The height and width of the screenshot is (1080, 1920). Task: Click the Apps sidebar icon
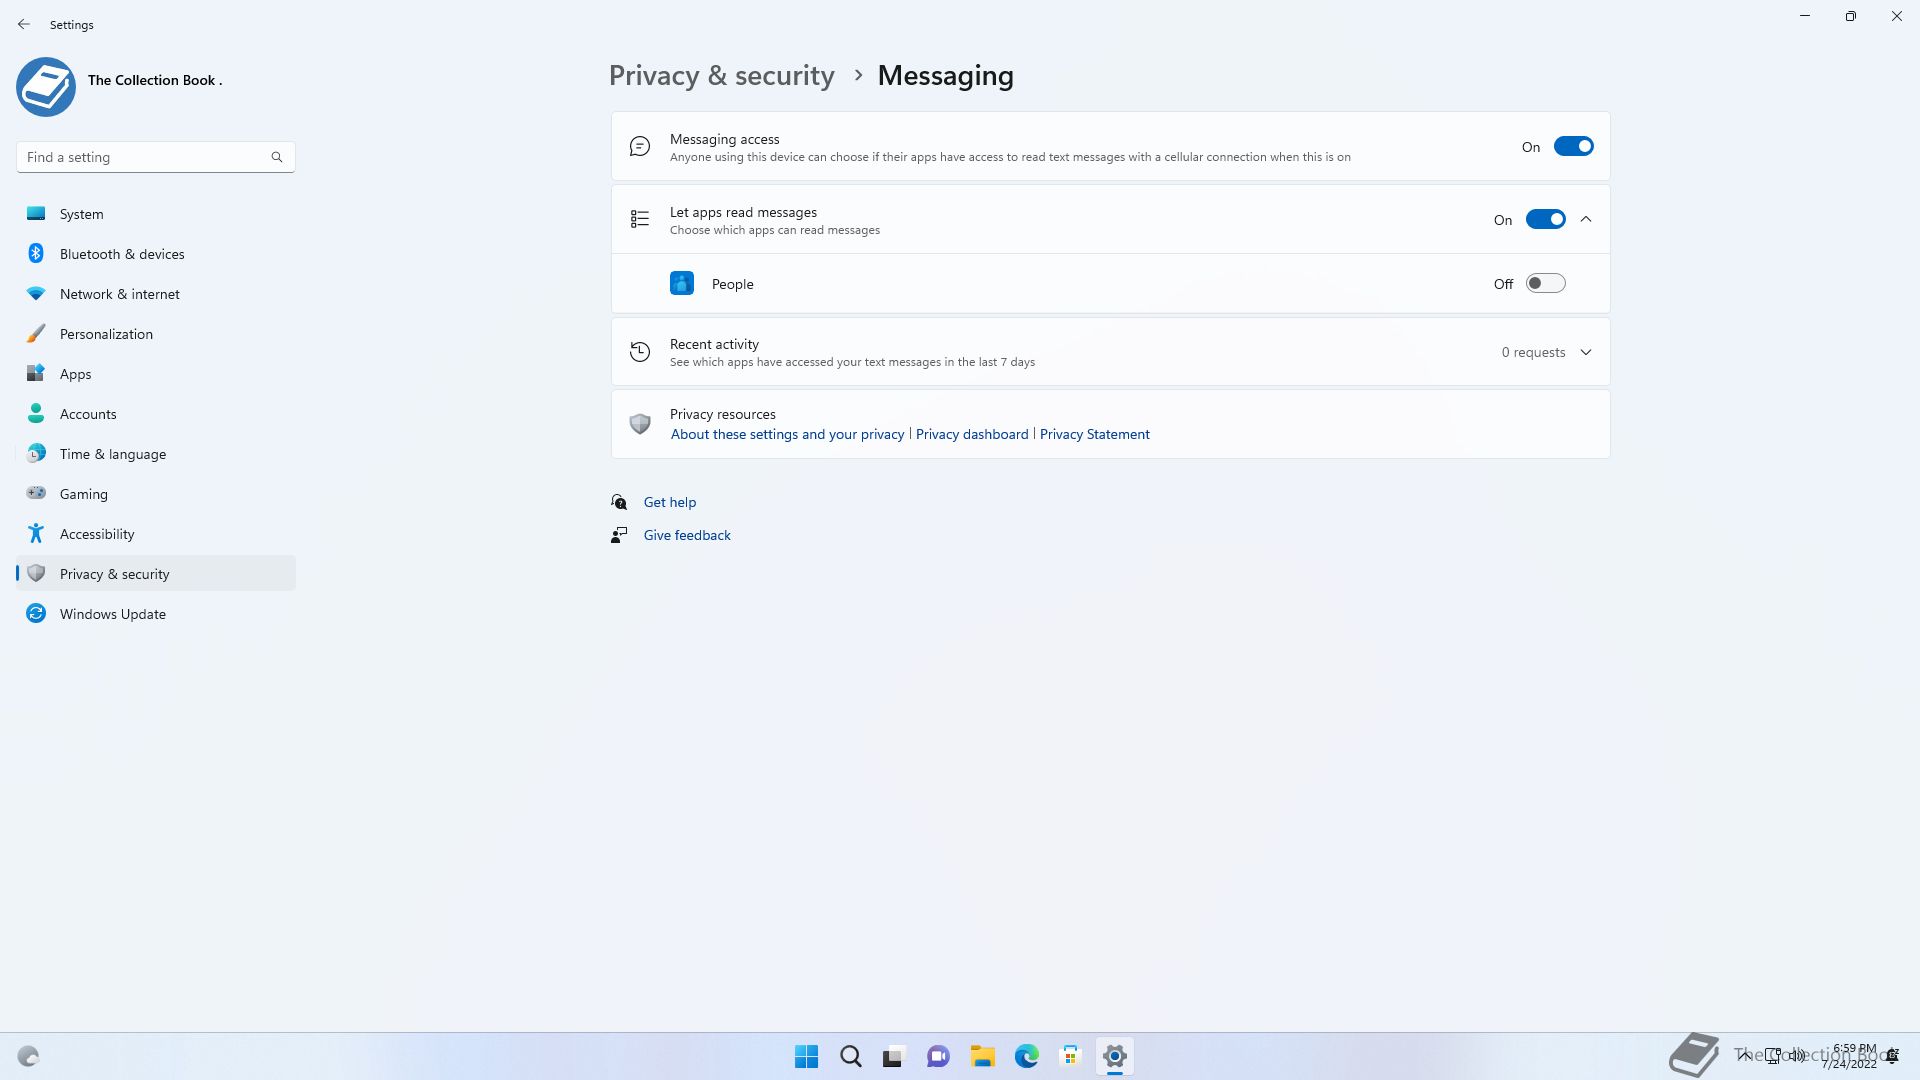(x=36, y=373)
